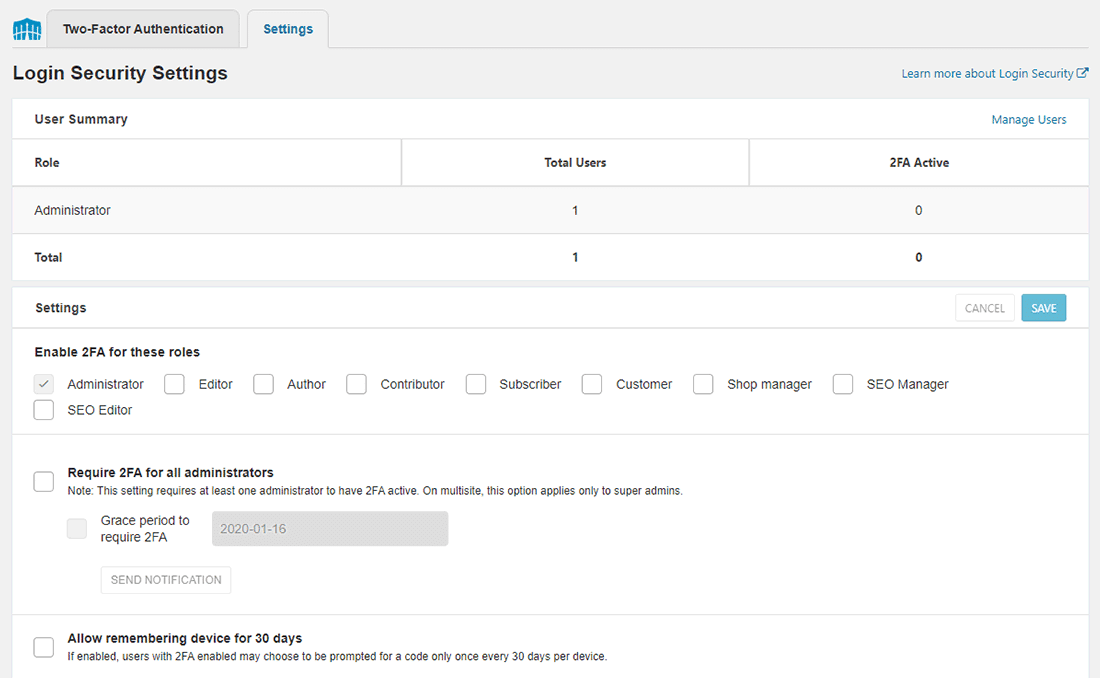Enable 2FA for the Subscriber role

point(475,383)
